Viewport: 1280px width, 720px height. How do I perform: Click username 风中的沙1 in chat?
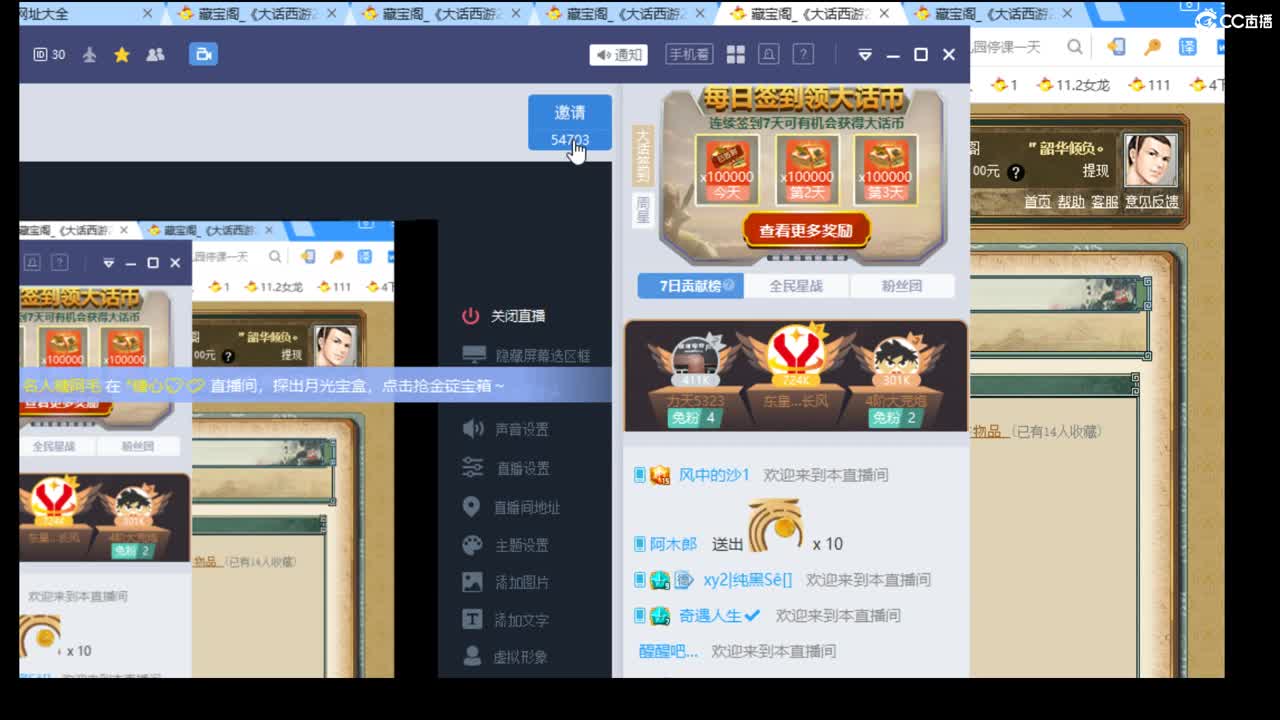point(714,475)
